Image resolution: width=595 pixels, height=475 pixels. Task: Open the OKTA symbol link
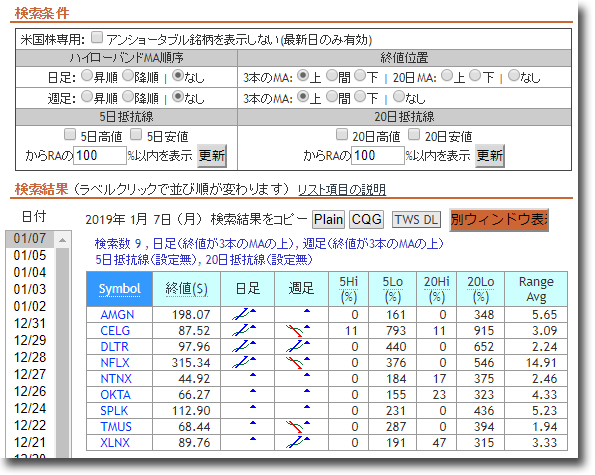[115, 395]
